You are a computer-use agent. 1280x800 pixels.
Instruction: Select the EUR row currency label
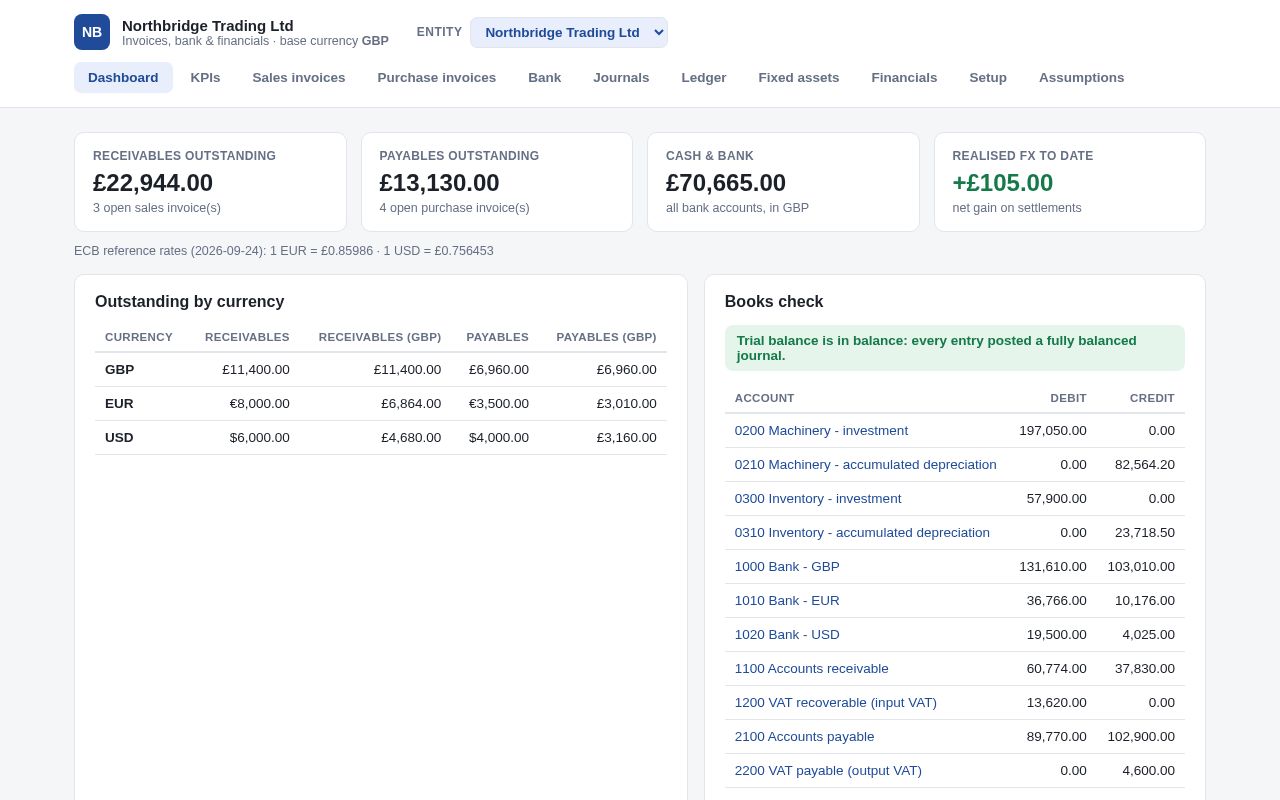pos(119,404)
